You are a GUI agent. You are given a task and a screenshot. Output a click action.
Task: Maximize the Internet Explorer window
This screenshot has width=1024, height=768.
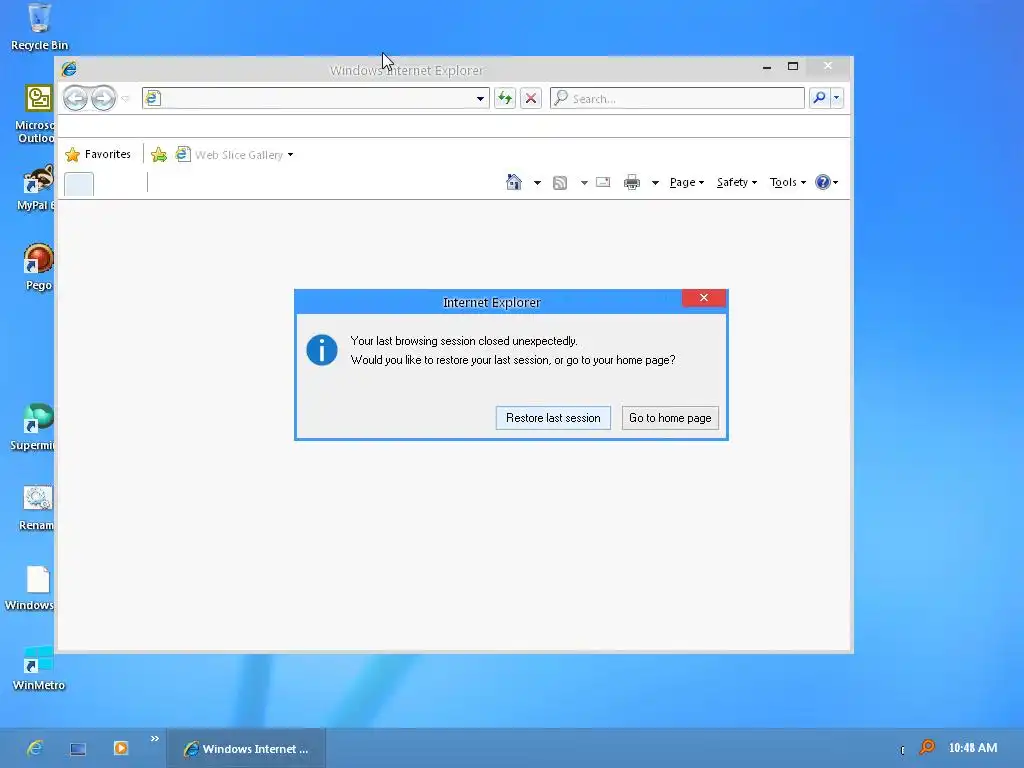pyautogui.click(x=793, y=67)
